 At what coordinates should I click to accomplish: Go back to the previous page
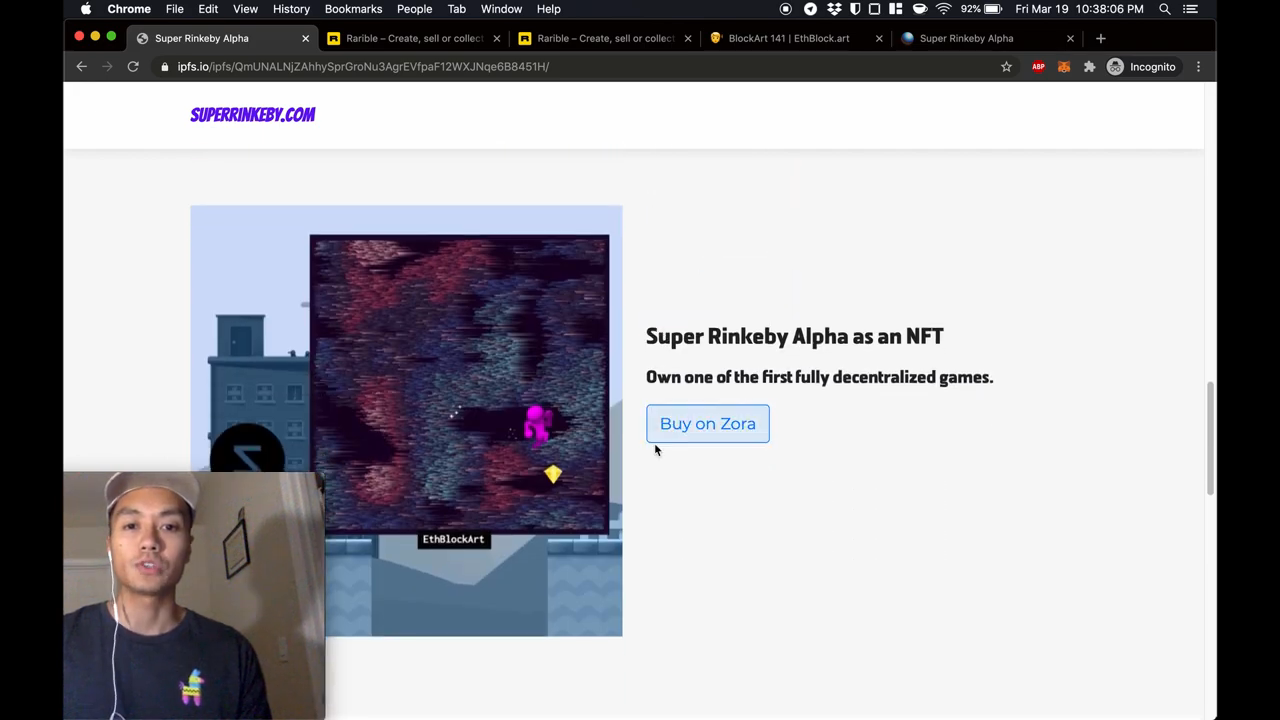(x=82, y=66)
